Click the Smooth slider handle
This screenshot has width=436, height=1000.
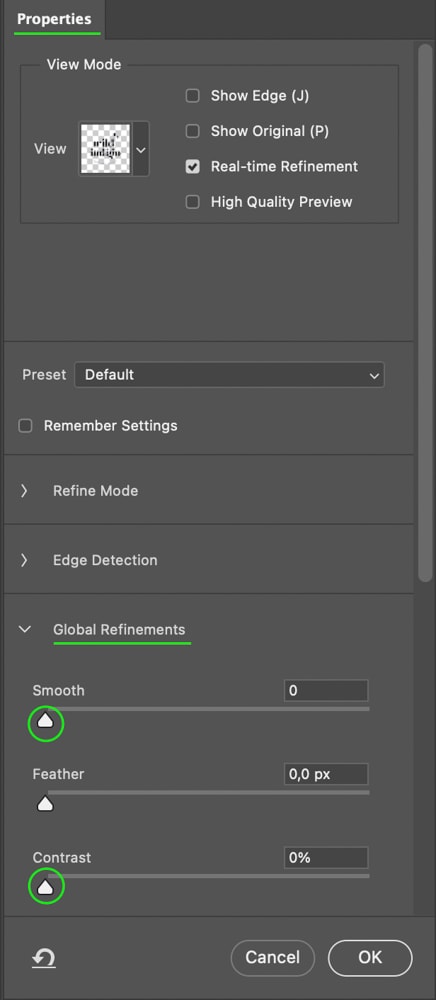45,721
